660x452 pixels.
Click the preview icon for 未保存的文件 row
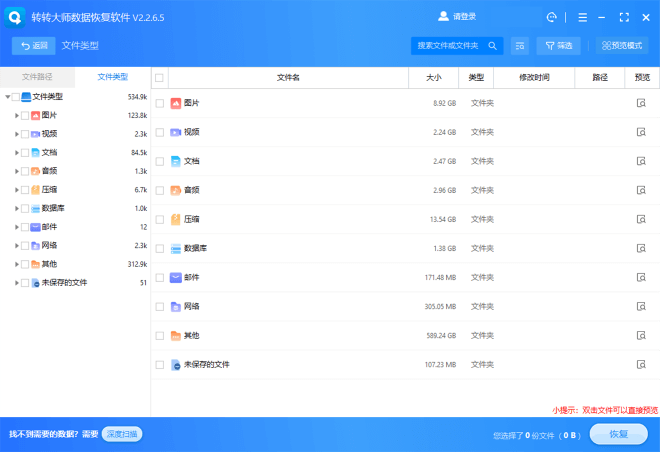[641, 365]
